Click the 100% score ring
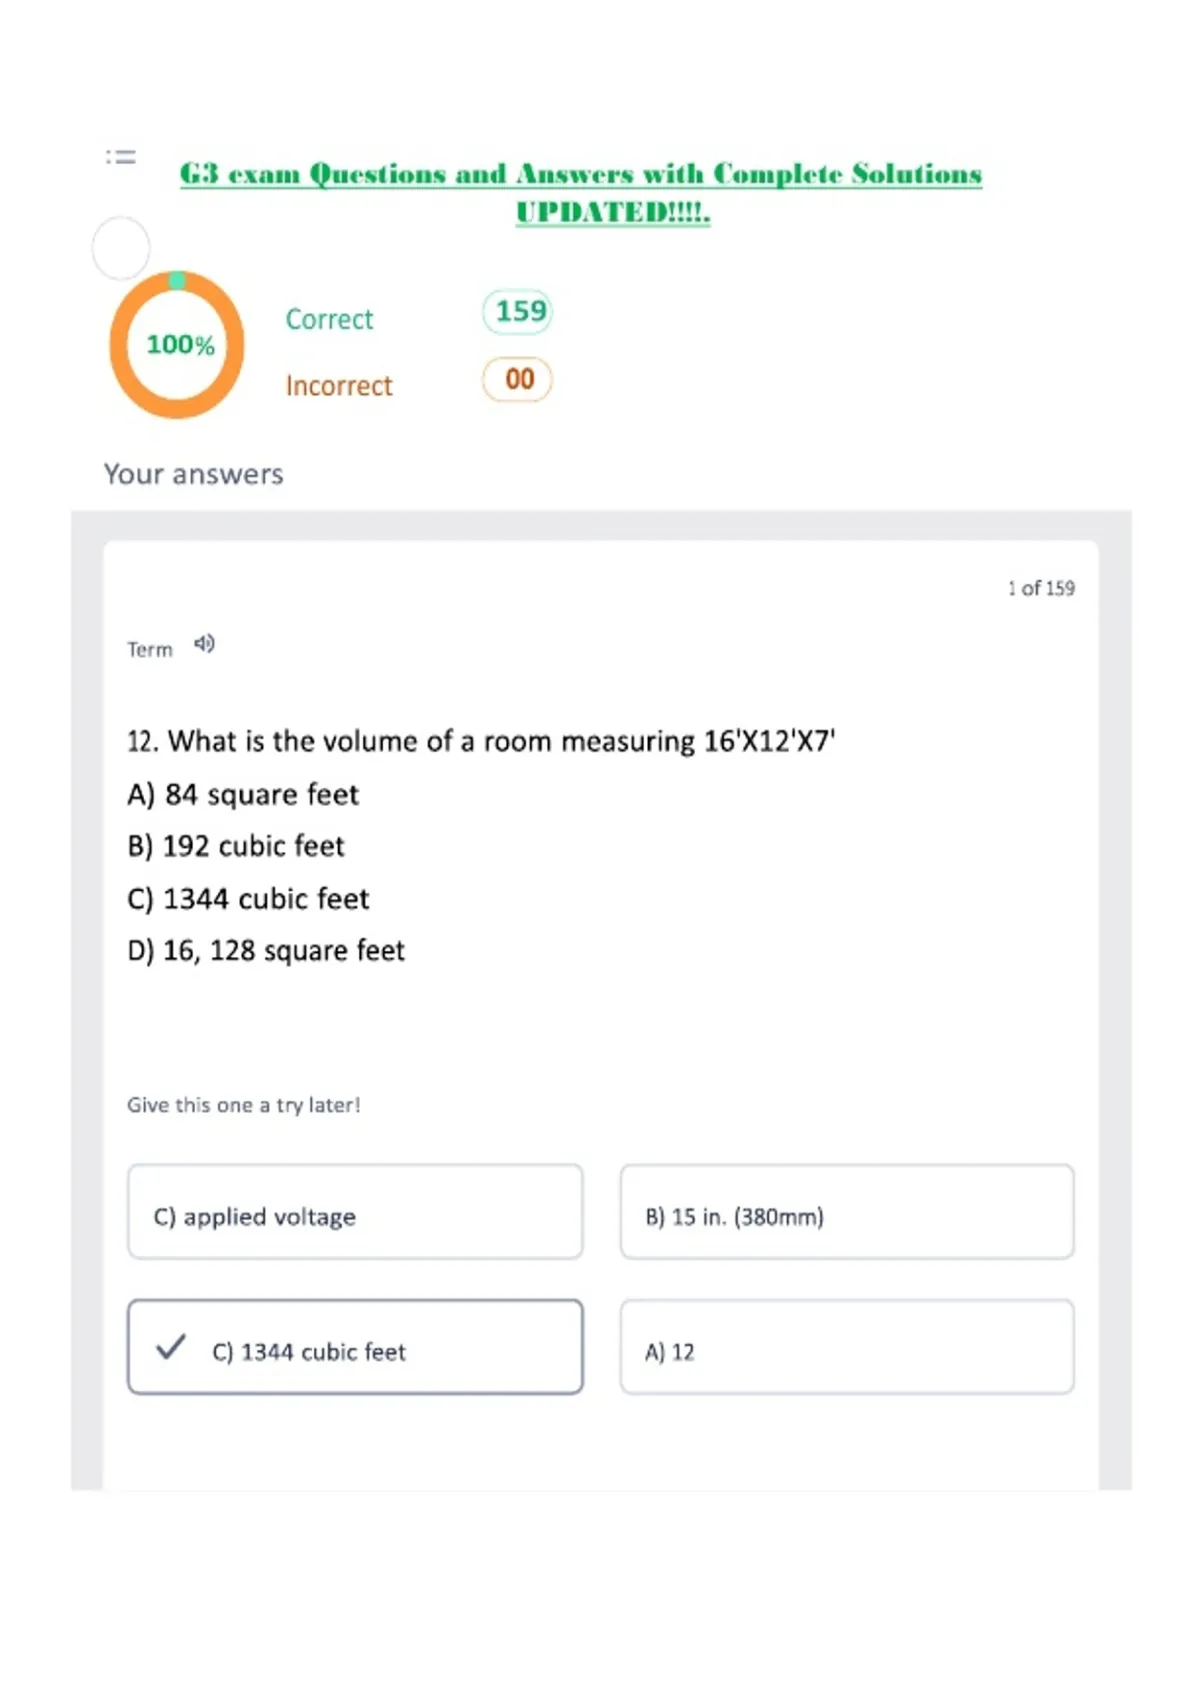This screenshot has width=1200, height=1700. tap(178, 344)
